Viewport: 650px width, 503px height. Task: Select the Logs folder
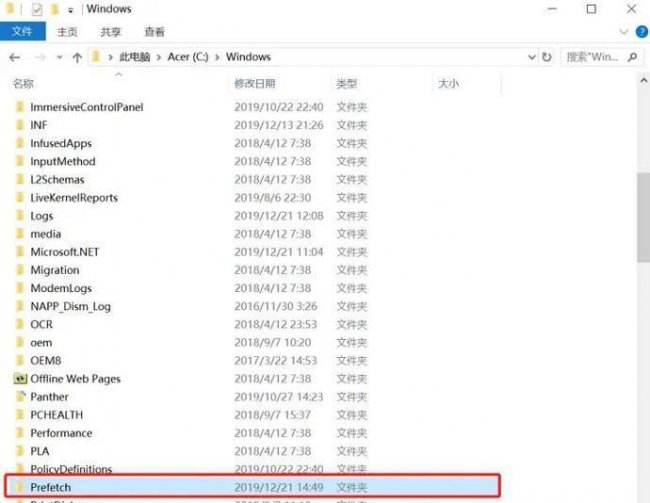(x=41, y=216)
